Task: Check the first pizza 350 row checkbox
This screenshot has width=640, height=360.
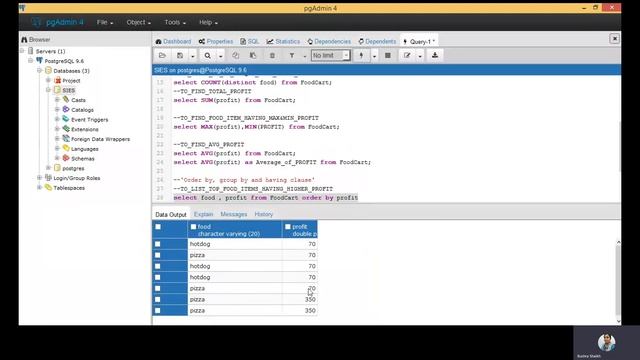Action: click(x=158, y=300)
